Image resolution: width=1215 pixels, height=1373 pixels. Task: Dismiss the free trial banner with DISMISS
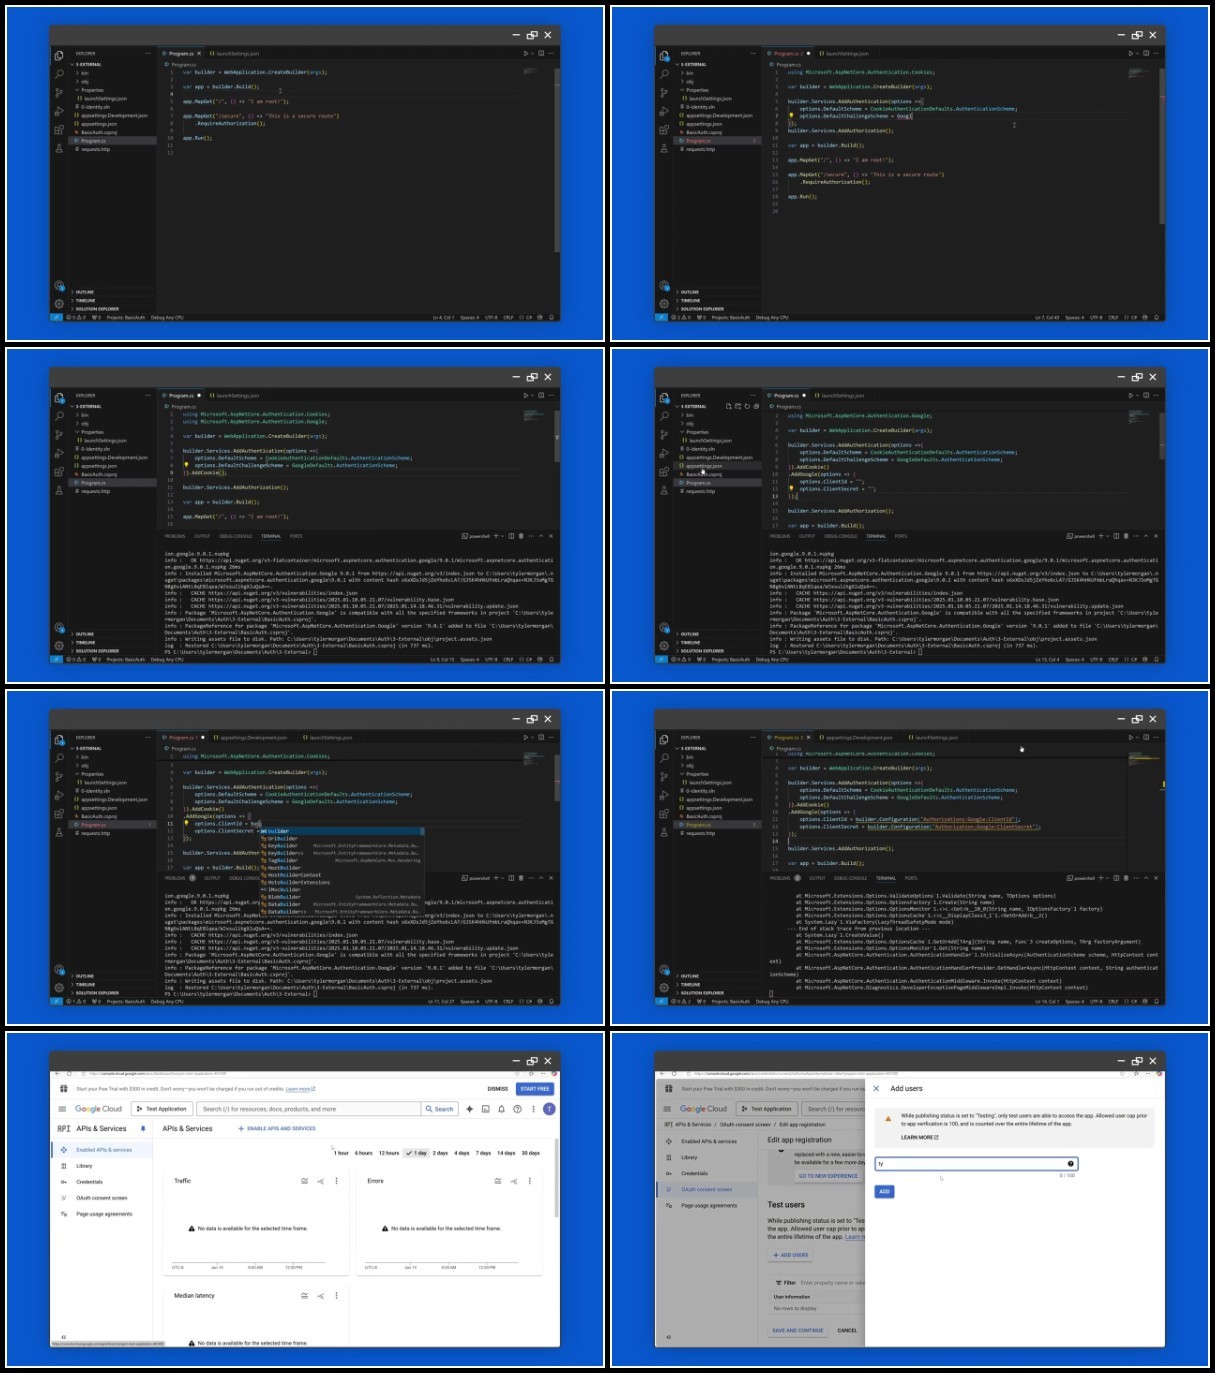[498, 1089]
